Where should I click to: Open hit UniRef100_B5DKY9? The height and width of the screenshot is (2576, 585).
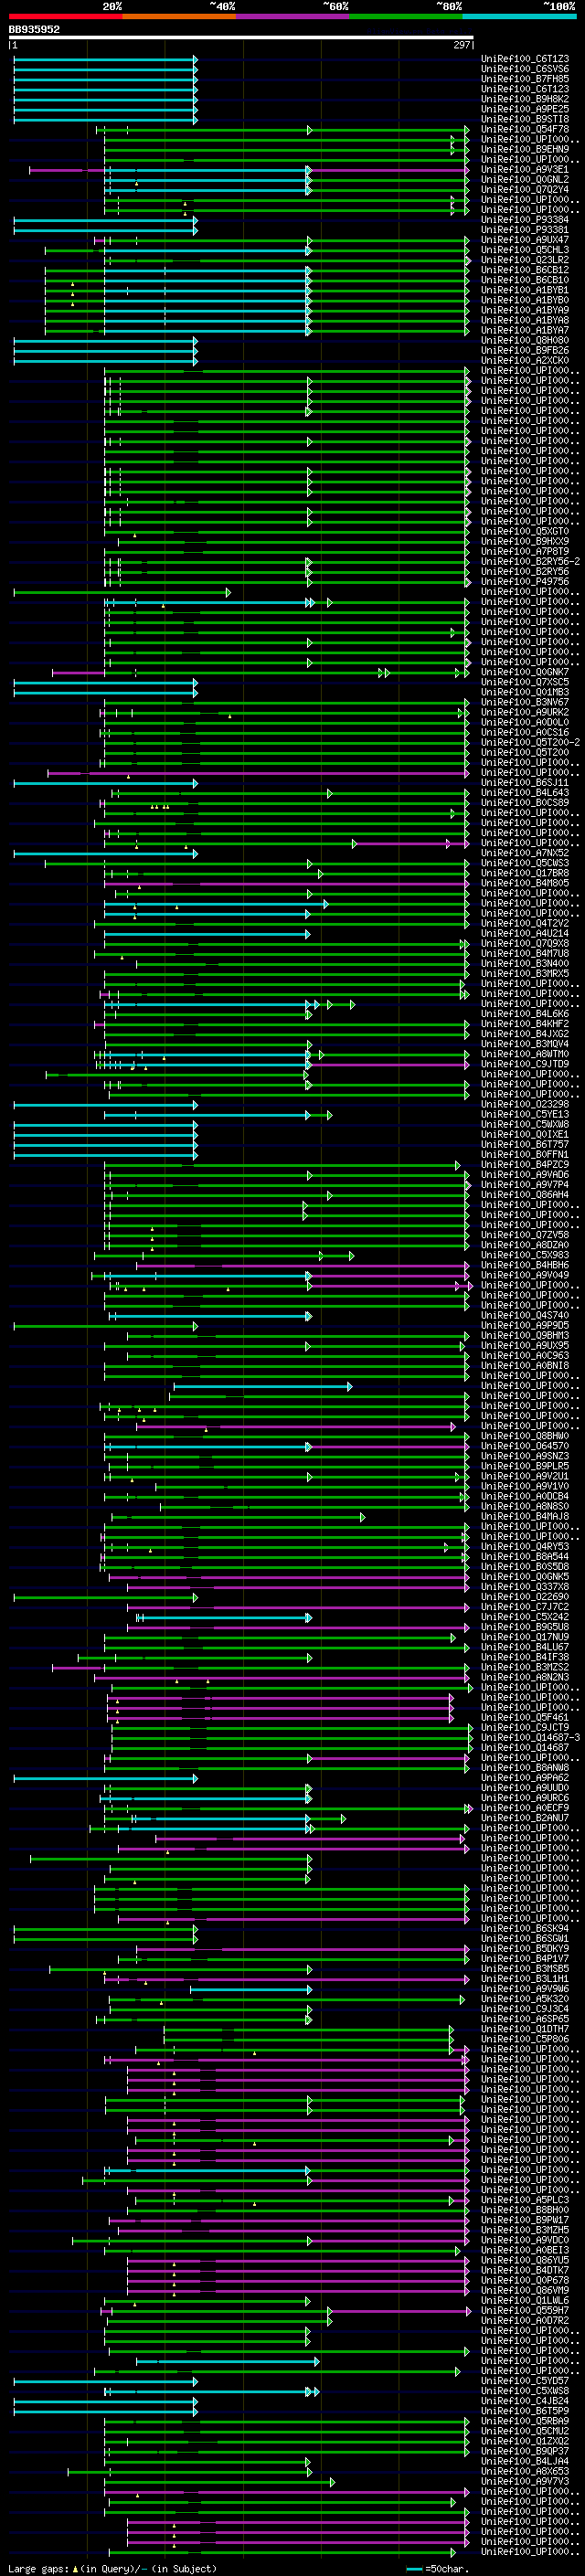click(x=525, y=1948)
